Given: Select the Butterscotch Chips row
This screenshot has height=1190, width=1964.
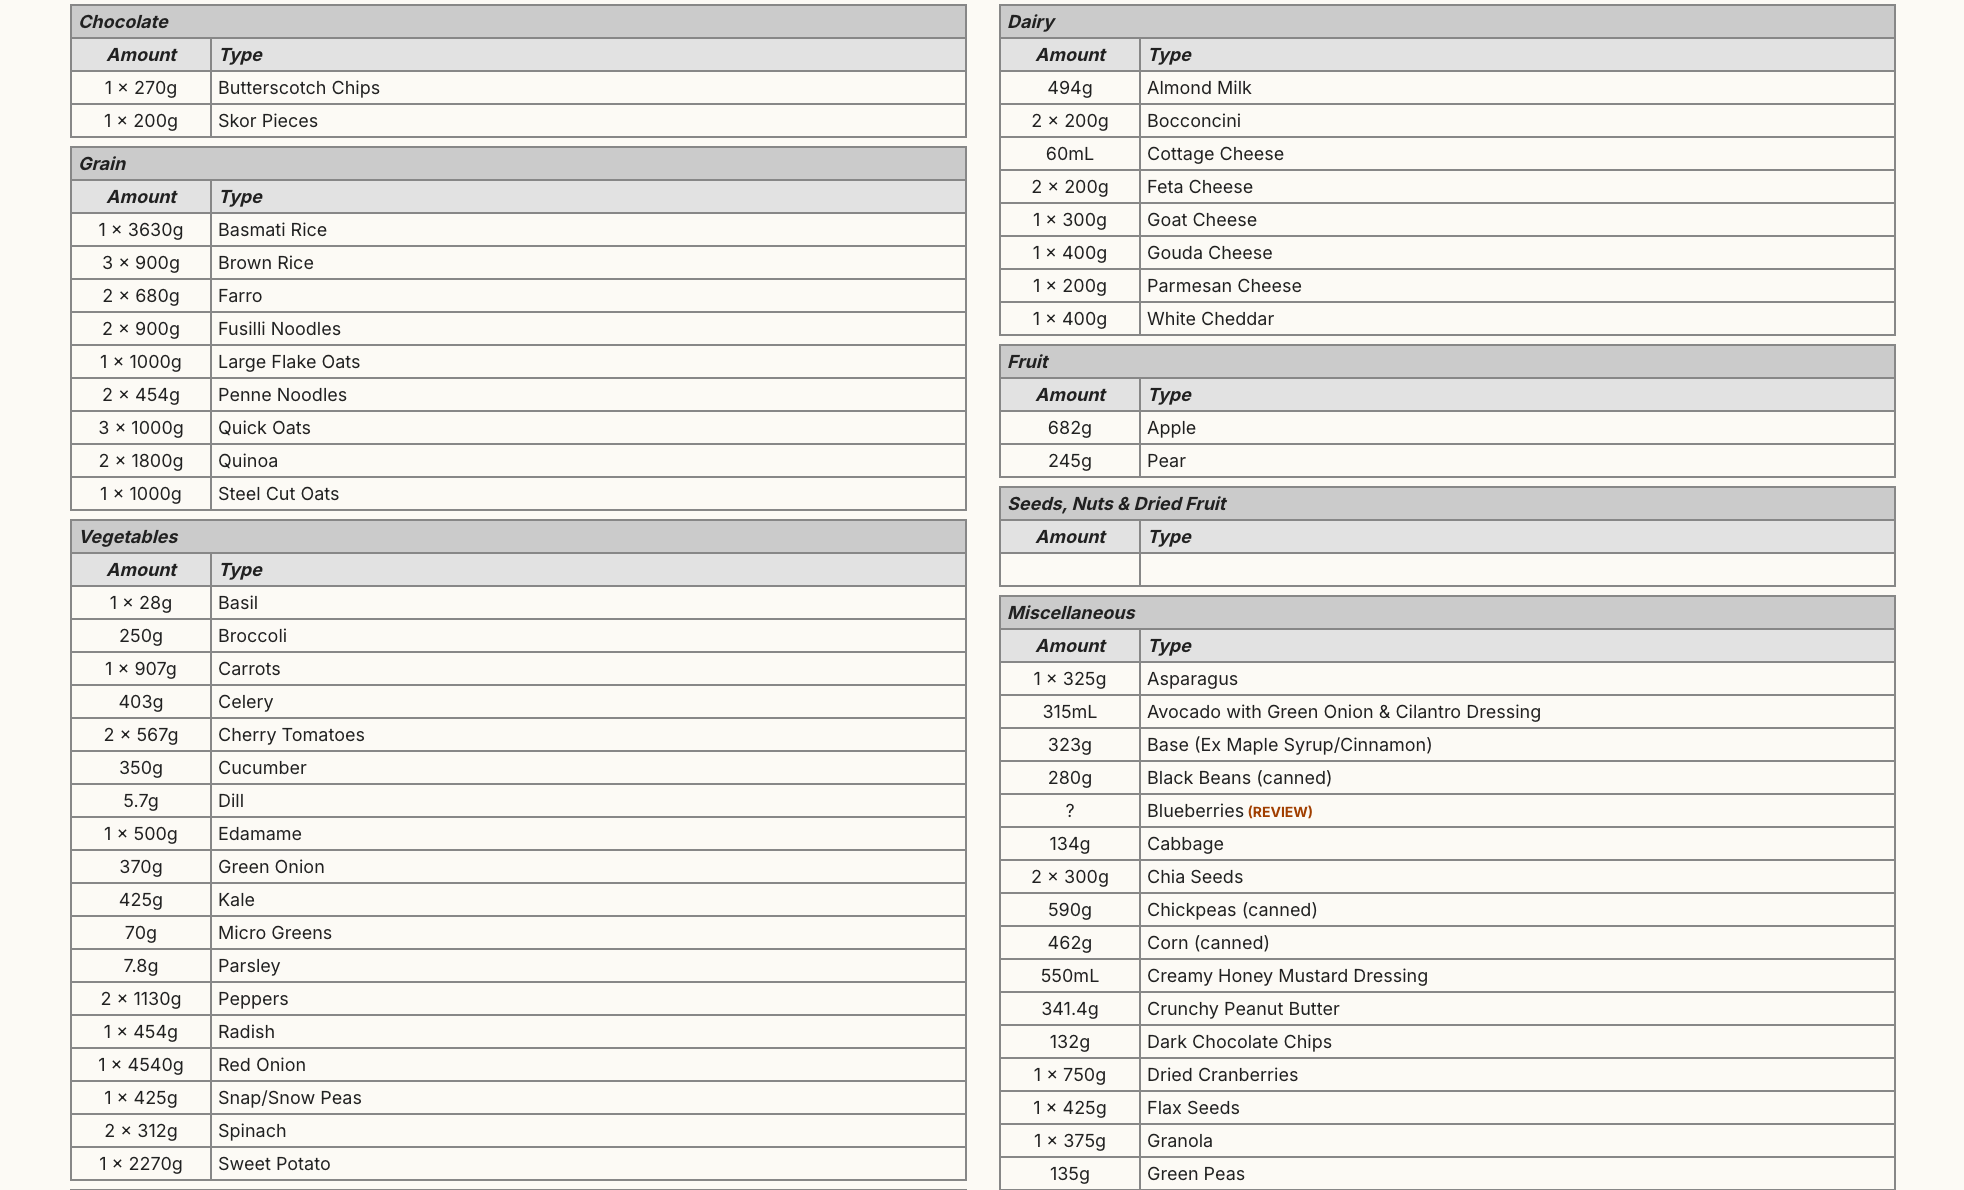Looking at the screenshot, I should point(518,88).
